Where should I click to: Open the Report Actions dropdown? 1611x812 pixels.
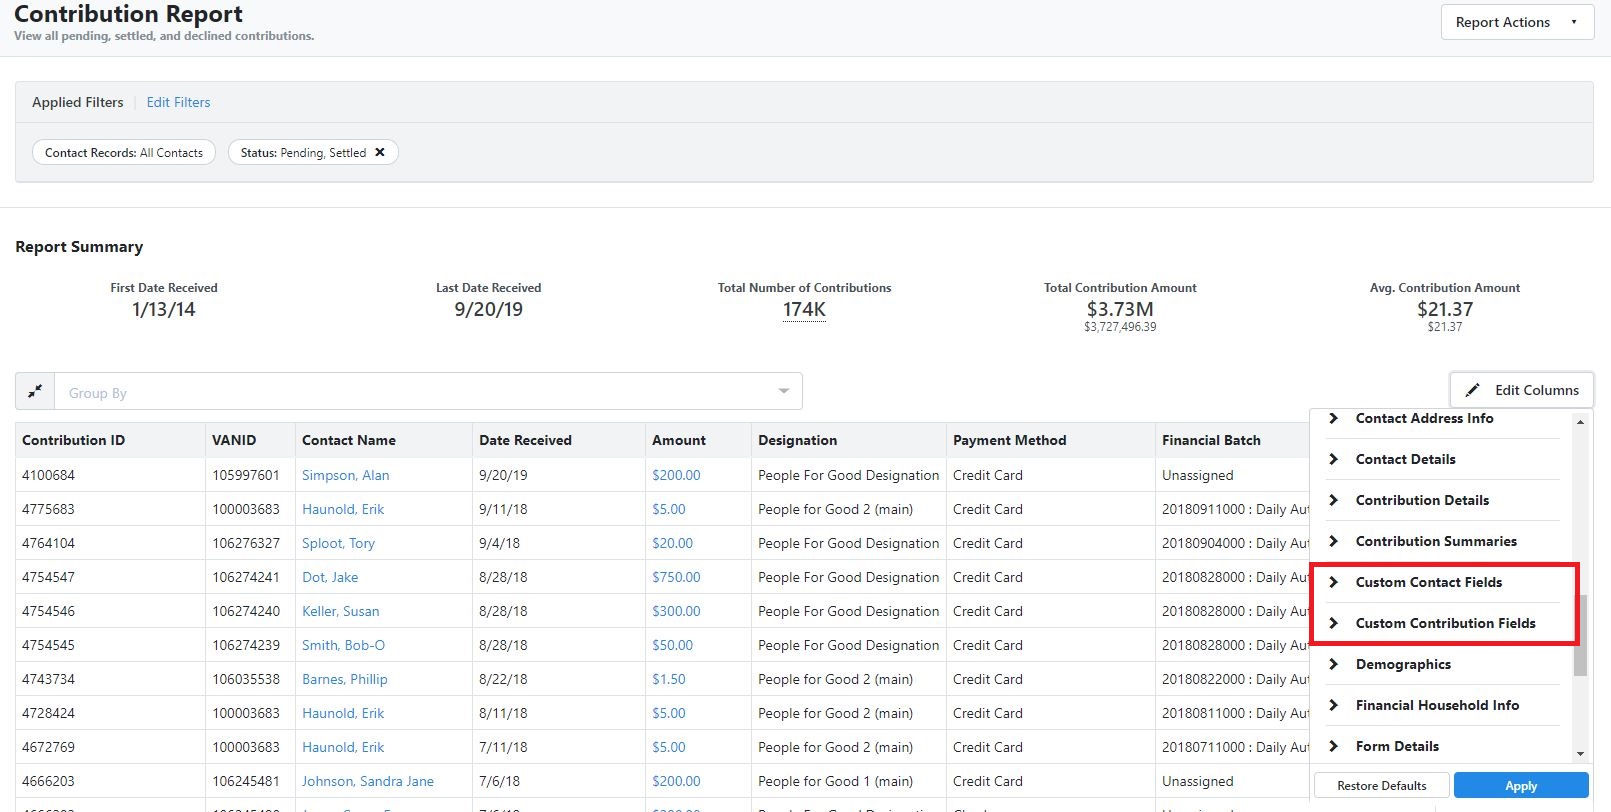pyautogui.click(x=1517, y=22)
